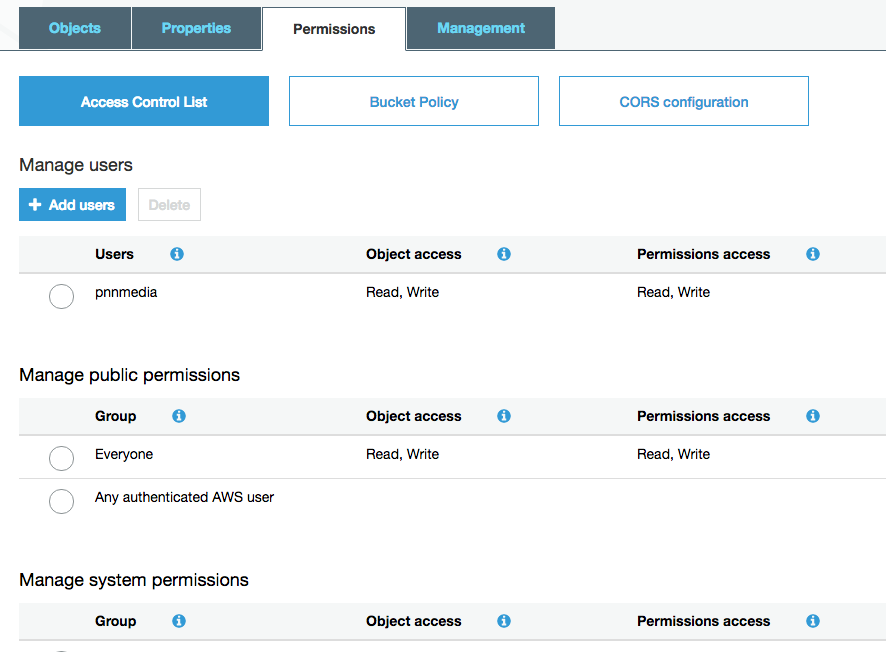The image size is (886, 652).
Task: Switch to the Objects tab
Action: 75,28
